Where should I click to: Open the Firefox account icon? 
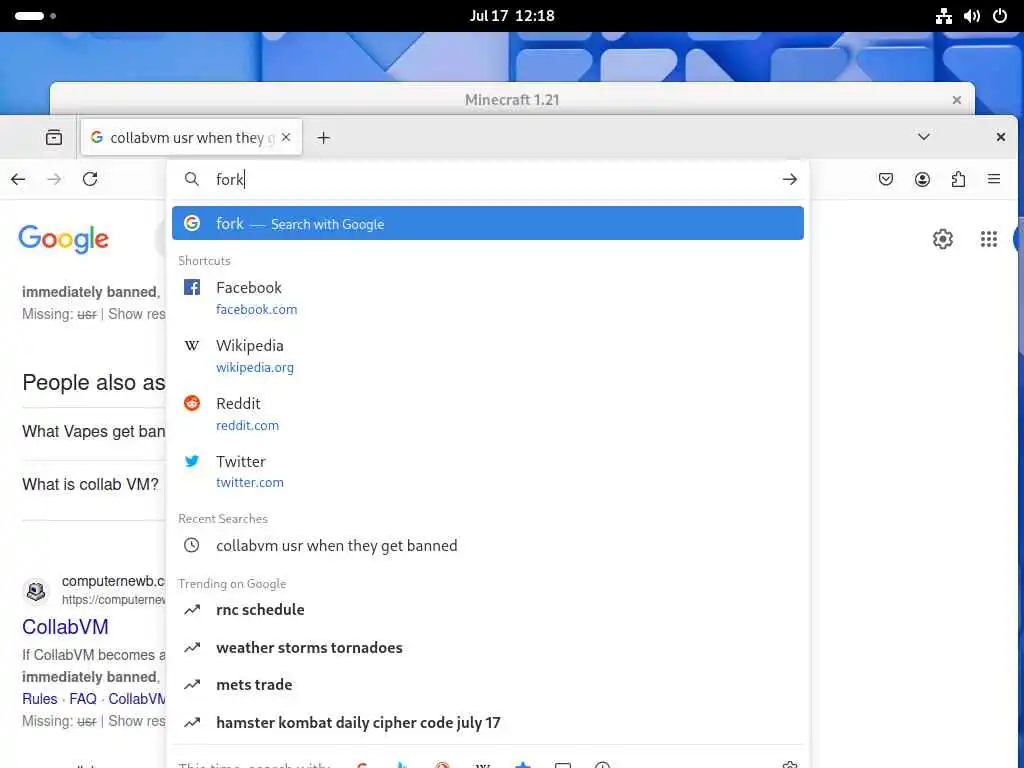922,179
